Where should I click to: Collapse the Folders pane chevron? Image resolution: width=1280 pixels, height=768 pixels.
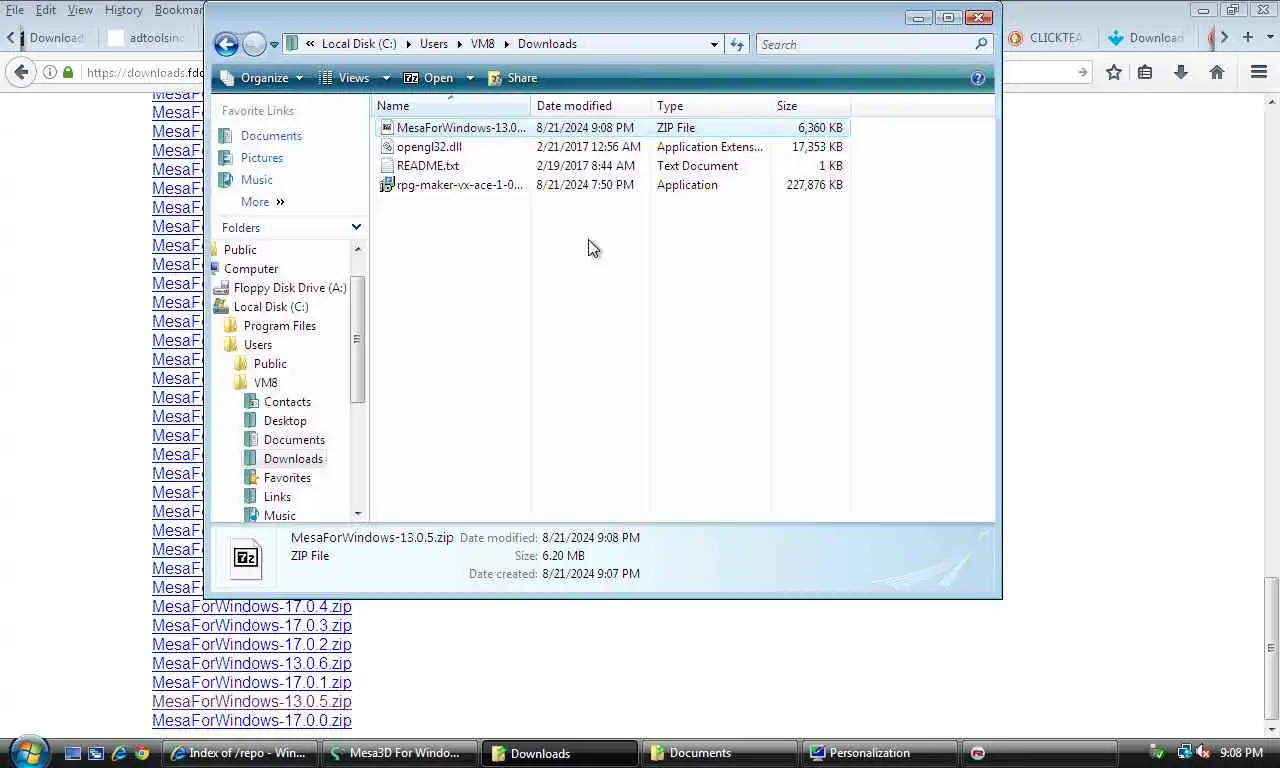pos(356,228)
